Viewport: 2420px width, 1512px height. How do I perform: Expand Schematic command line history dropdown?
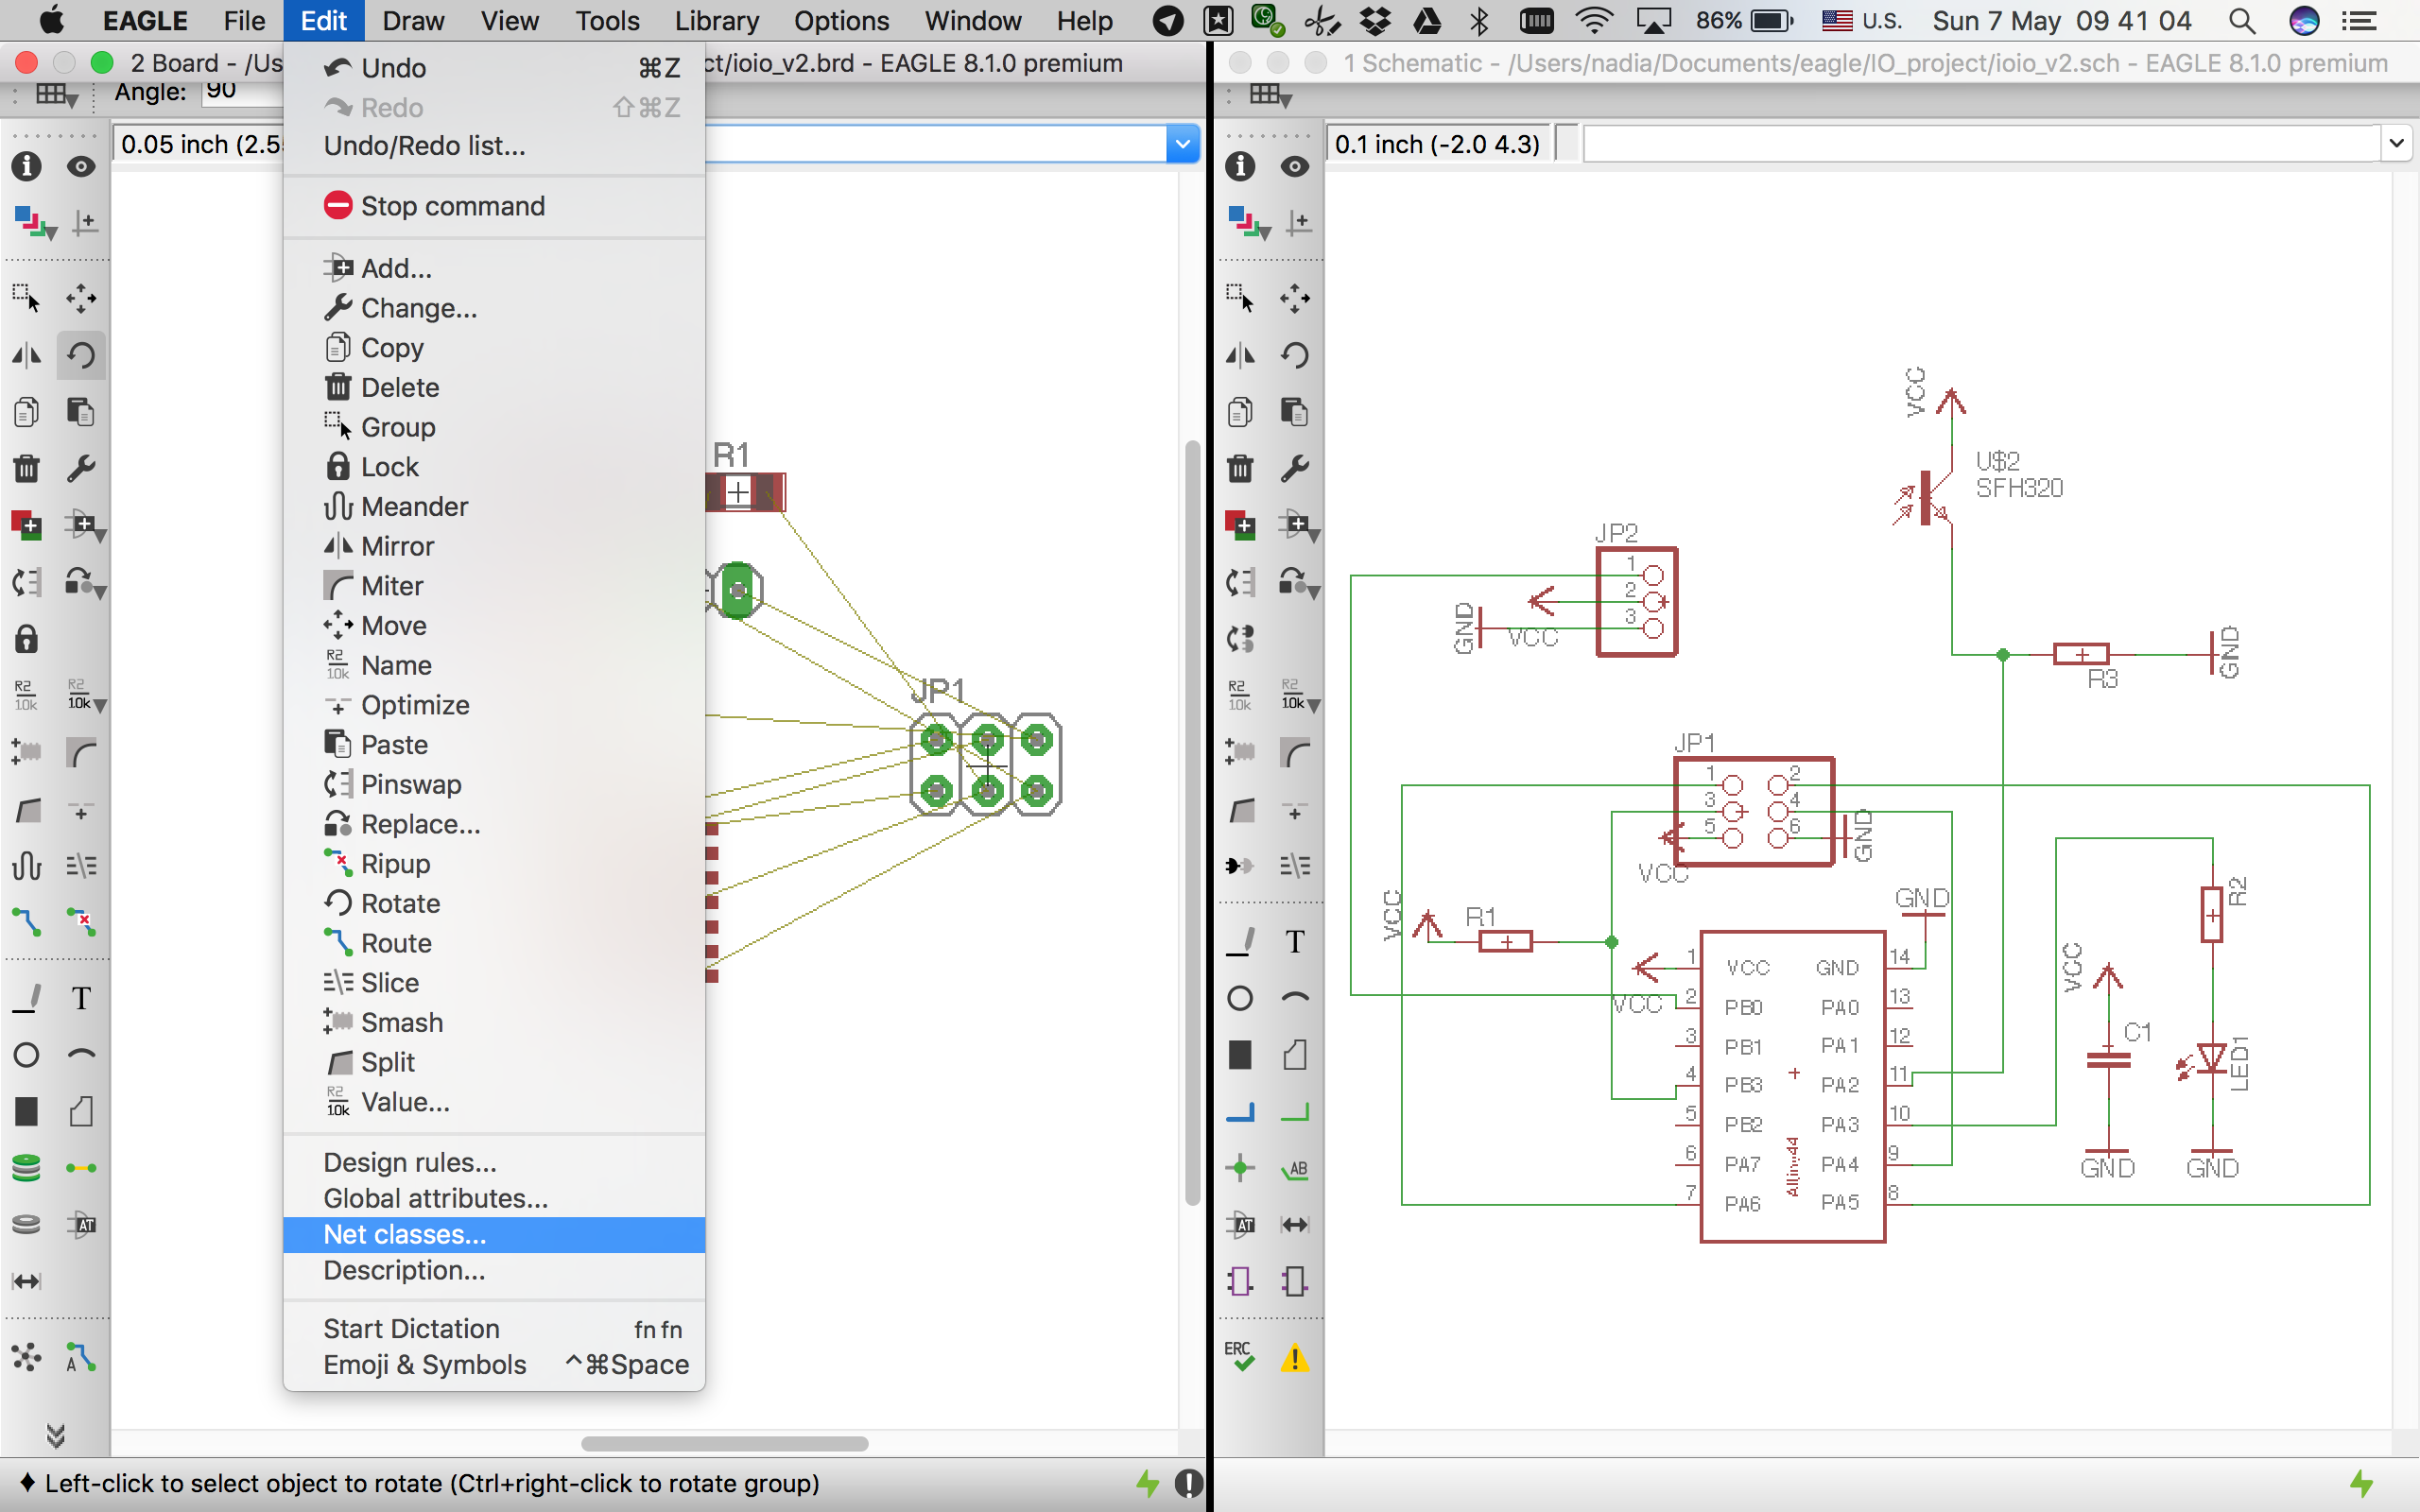(x=2396, y=144)
